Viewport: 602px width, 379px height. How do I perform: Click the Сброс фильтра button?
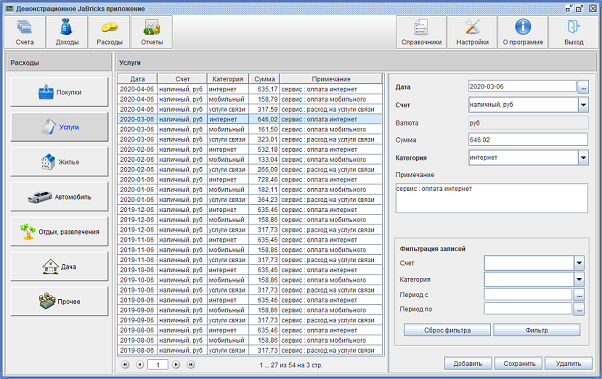tap(447, 330)
